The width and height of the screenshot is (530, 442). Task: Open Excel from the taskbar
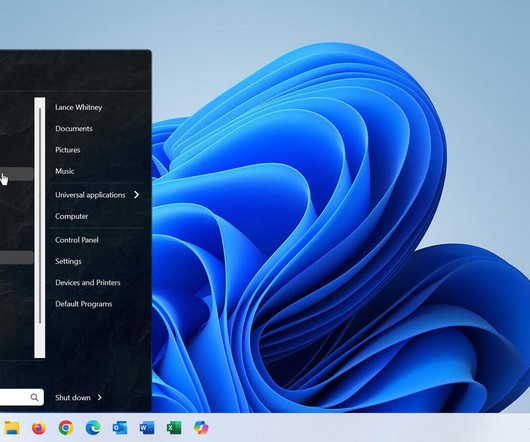tap(174, 427)
